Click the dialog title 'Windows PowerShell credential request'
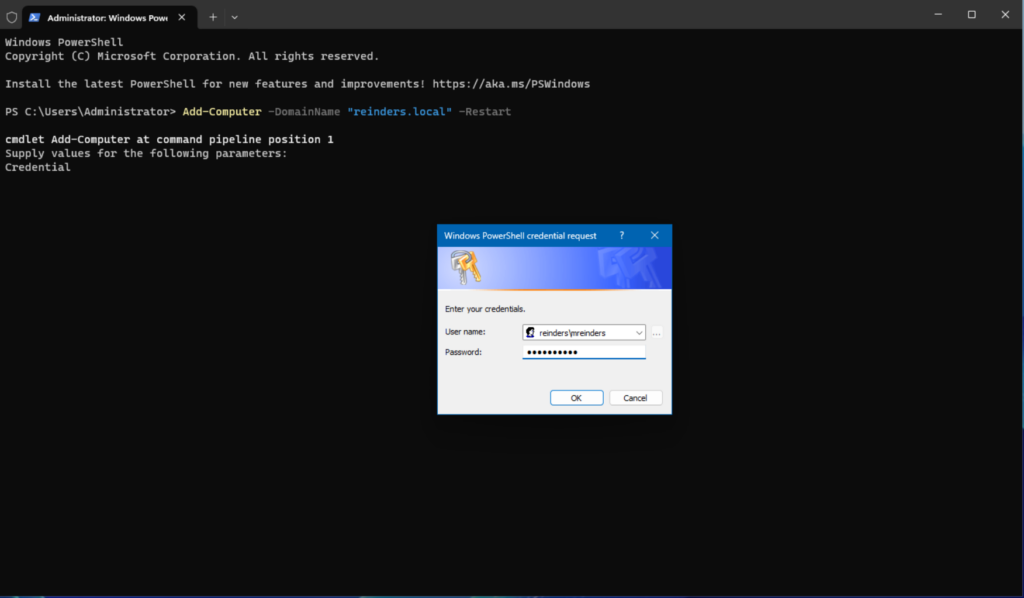The image size is (1024, 598). coord(520,236)
